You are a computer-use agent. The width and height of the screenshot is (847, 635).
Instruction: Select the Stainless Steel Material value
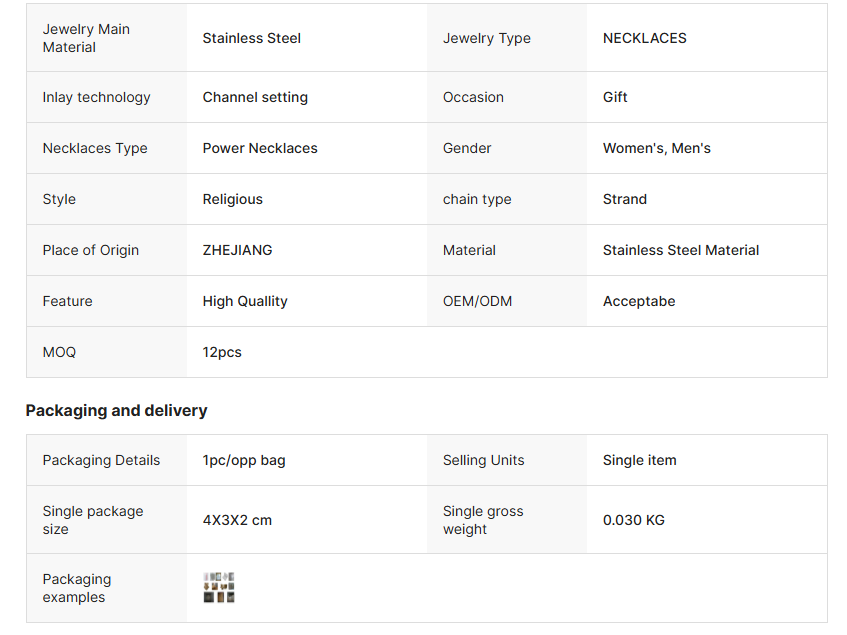pos(681,251)
